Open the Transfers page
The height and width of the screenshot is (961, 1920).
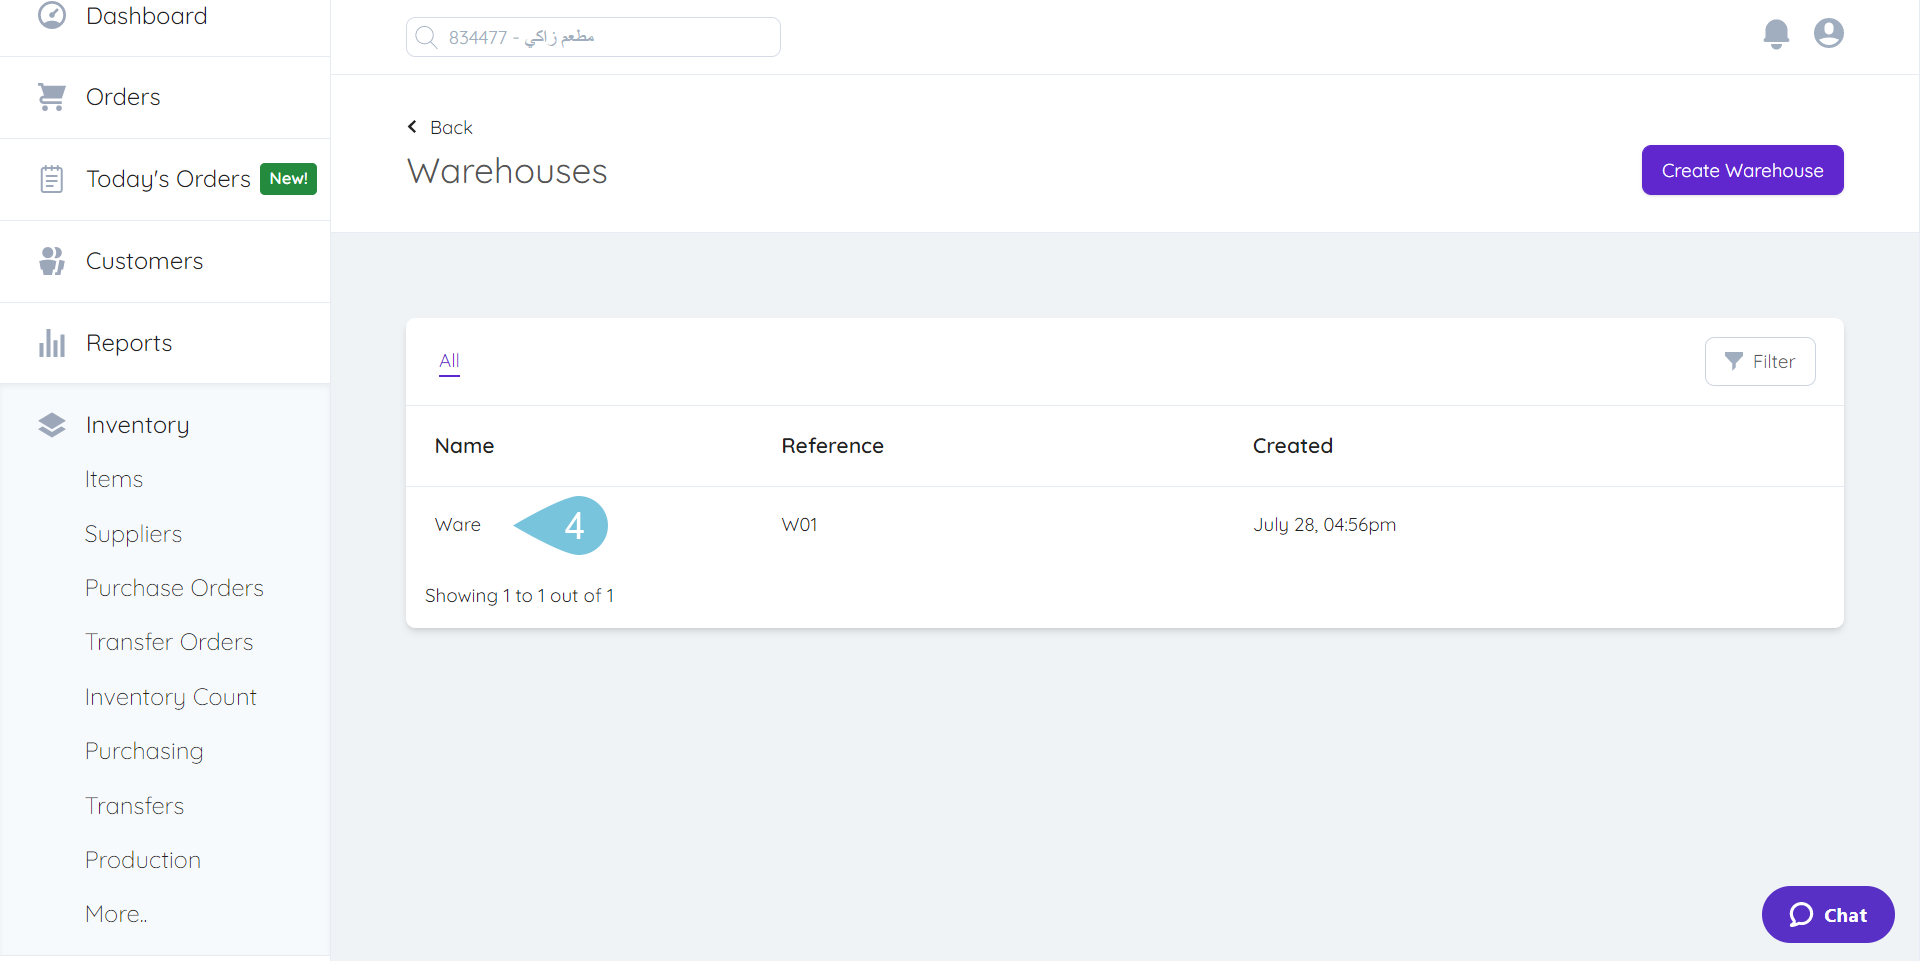coord(134,806)
